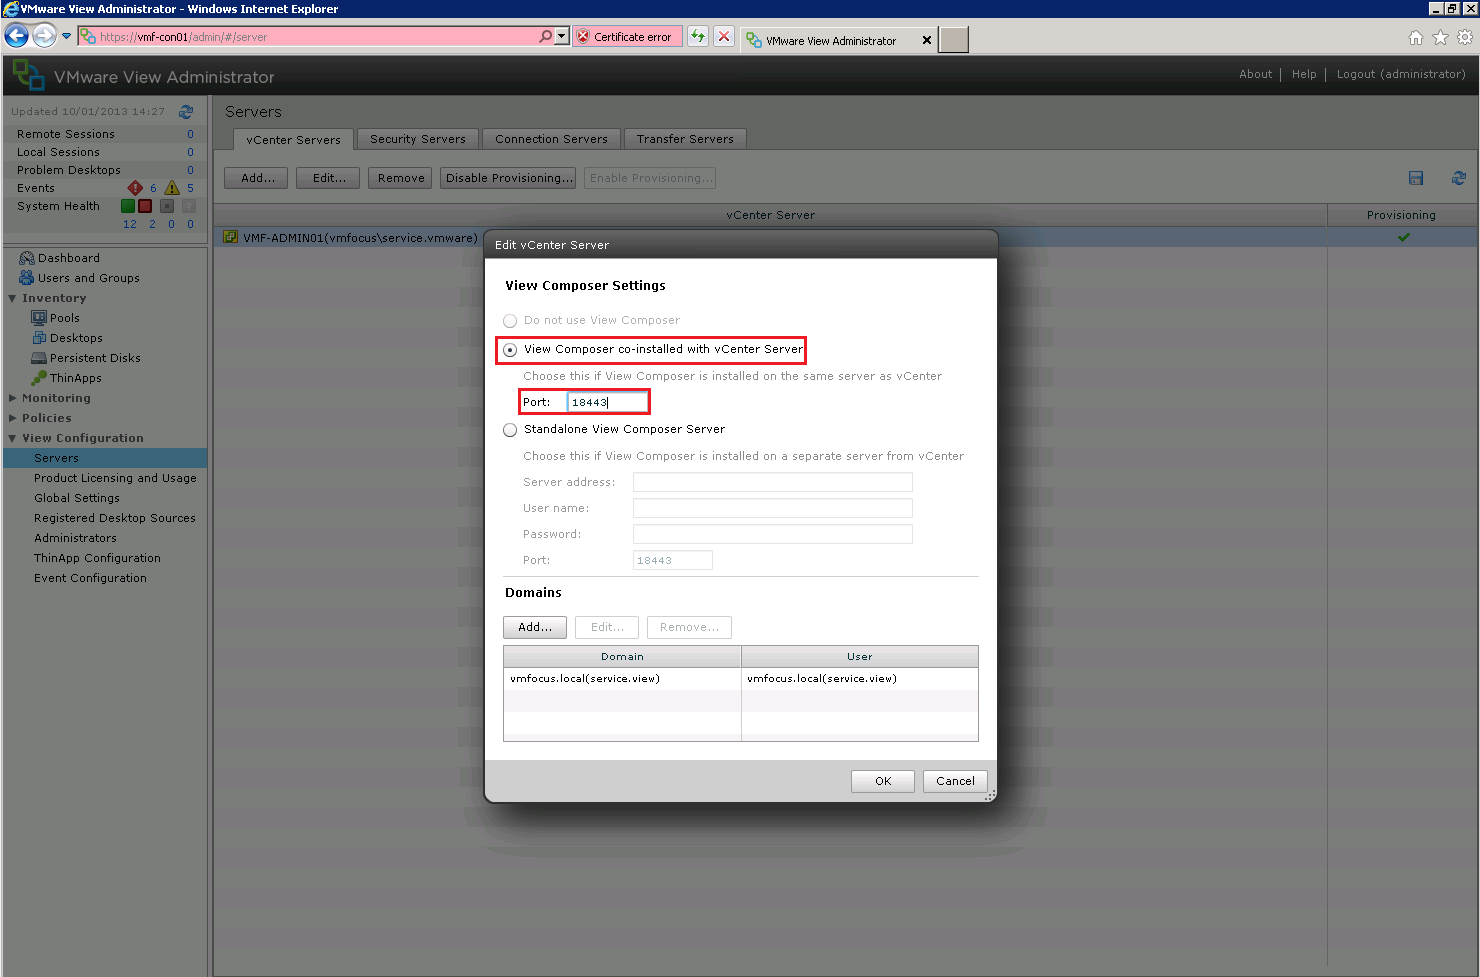
Task: Choose Standalone View Composer Server option
Action: [510, 430]
